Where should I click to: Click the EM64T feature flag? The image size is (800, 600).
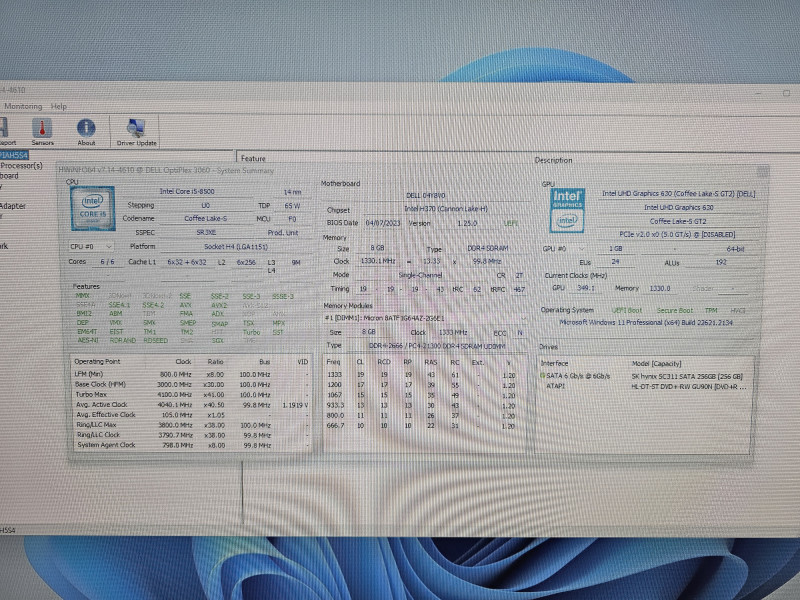point(87,332)
